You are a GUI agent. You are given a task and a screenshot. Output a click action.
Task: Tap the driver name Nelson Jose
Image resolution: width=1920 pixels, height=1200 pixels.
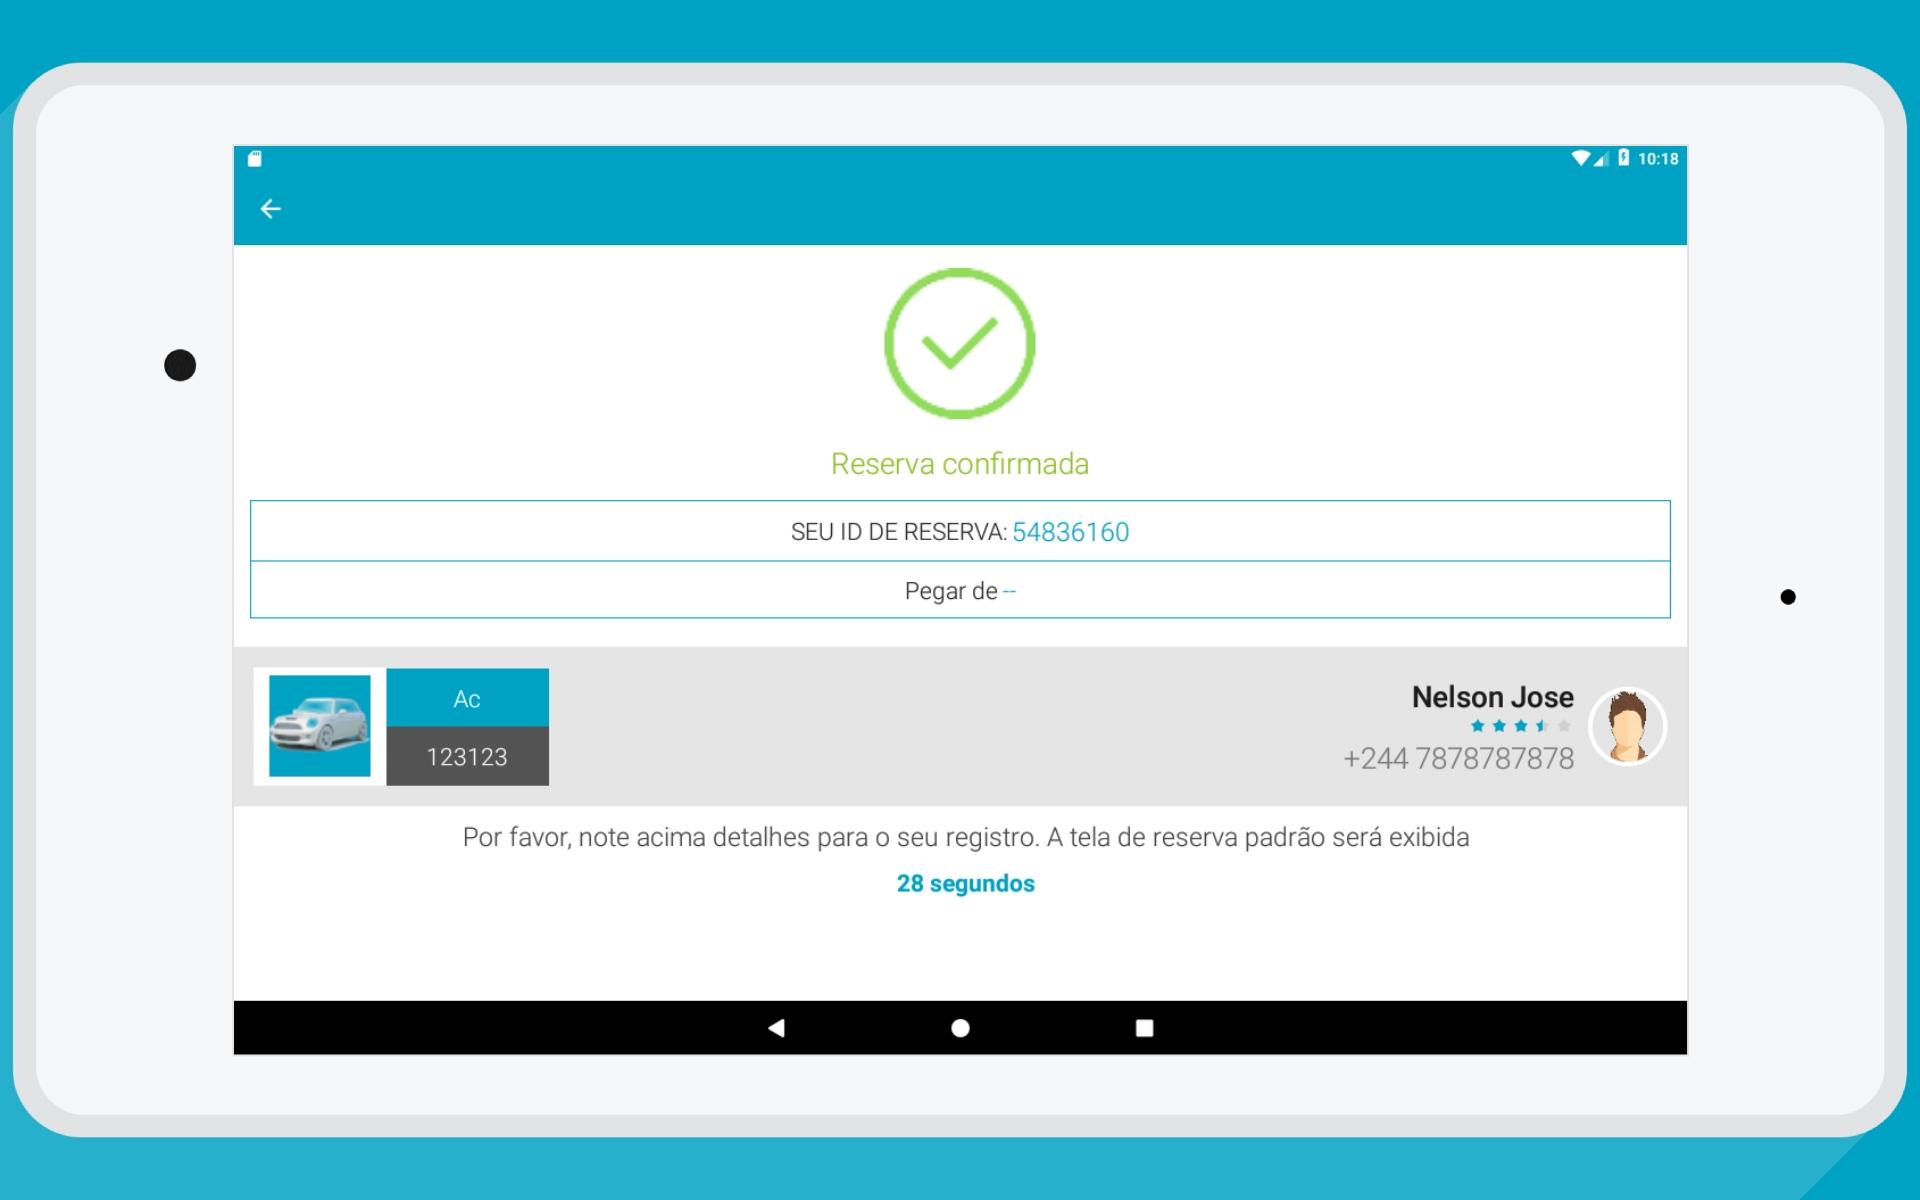[x=1492, y=697]
